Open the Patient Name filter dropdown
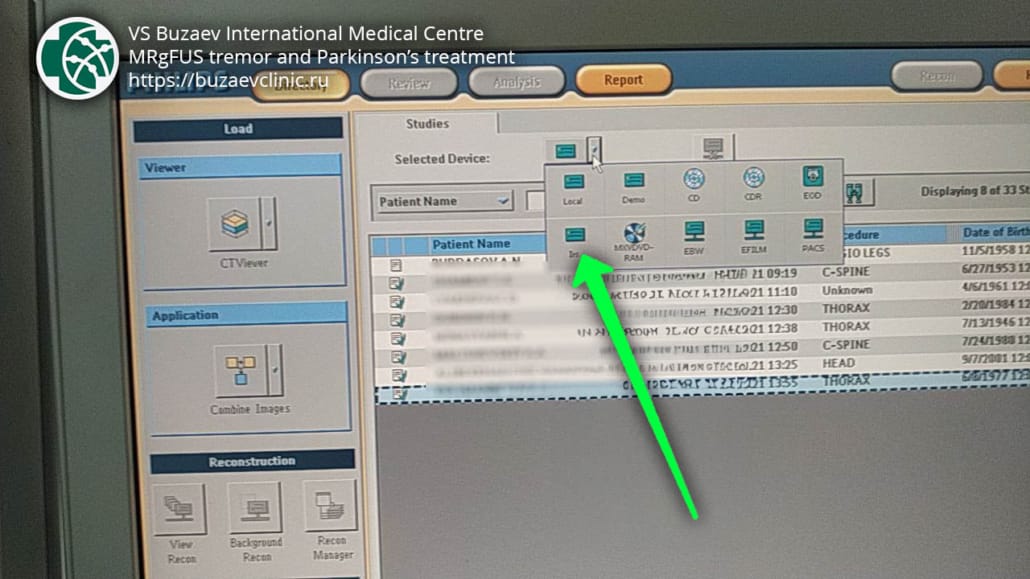 coord(443,201)
